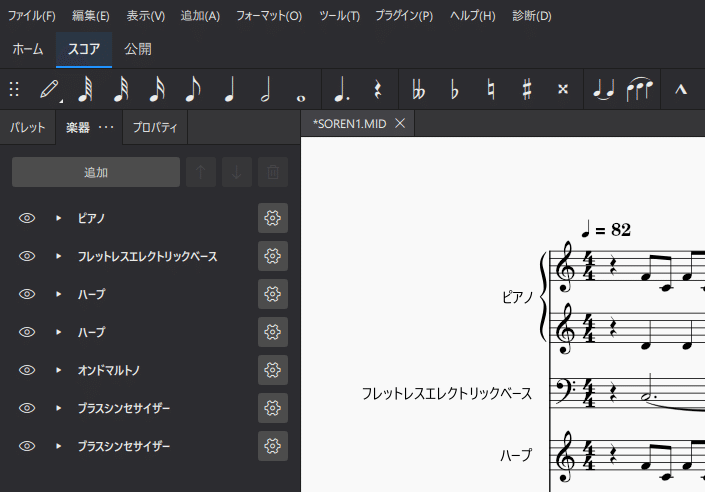Open the 楽器 panel options menu dots
The width and height of the screenshot is (705, 492).
click(106, 128)
